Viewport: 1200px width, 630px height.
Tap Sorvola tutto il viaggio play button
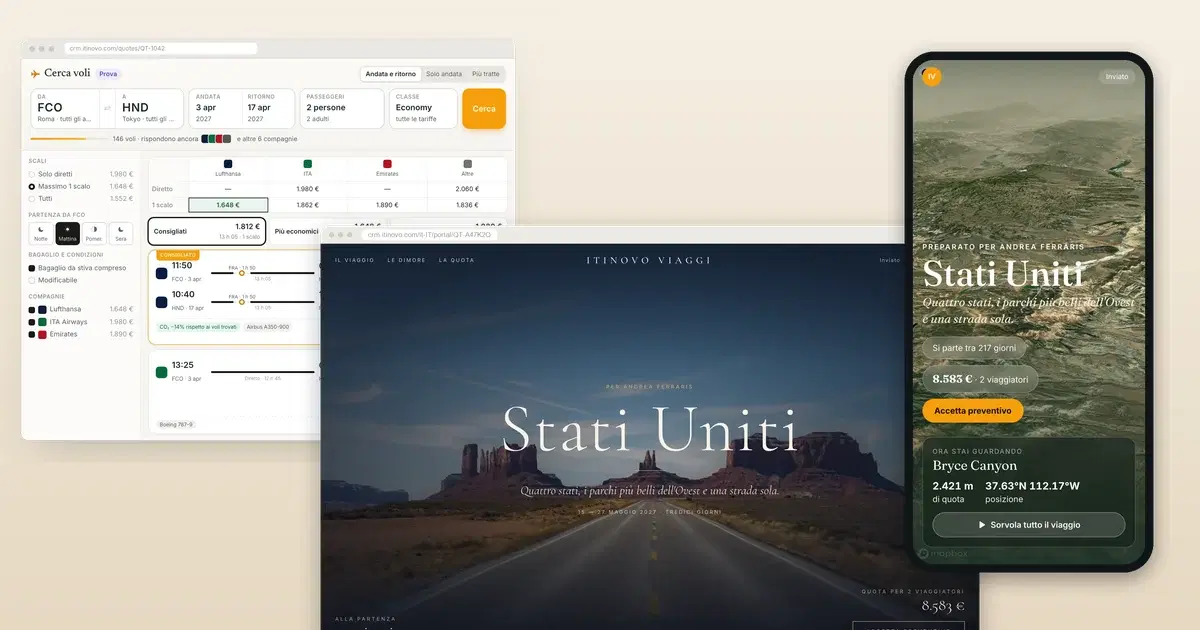pyautogui.click(x=1028, y=524)
